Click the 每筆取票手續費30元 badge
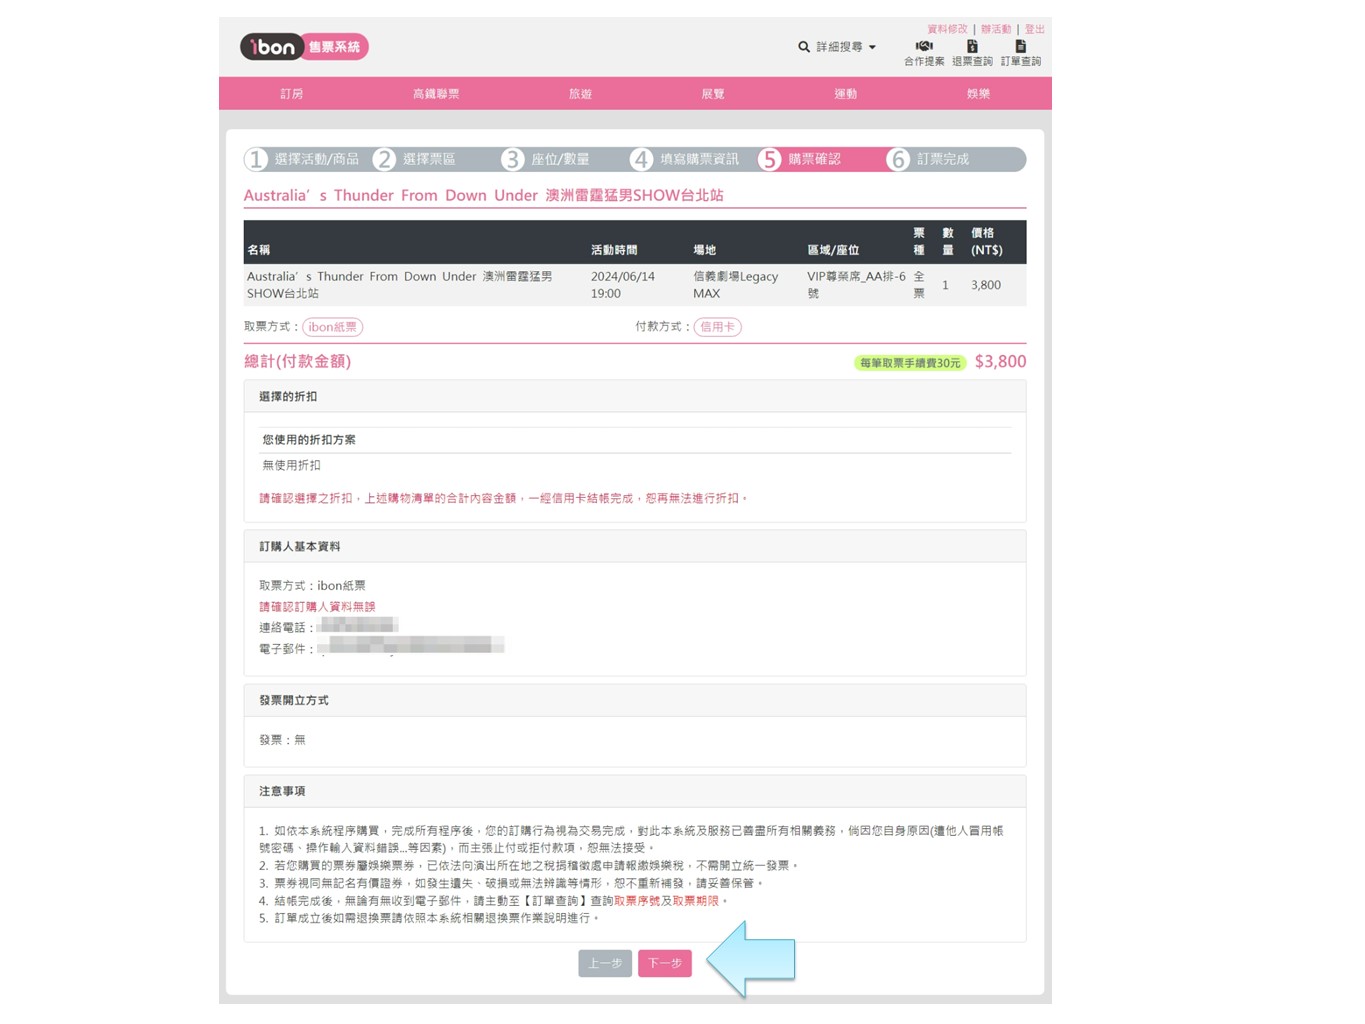This screenshot has height=1024, width=1365. (x=910, y=363)
